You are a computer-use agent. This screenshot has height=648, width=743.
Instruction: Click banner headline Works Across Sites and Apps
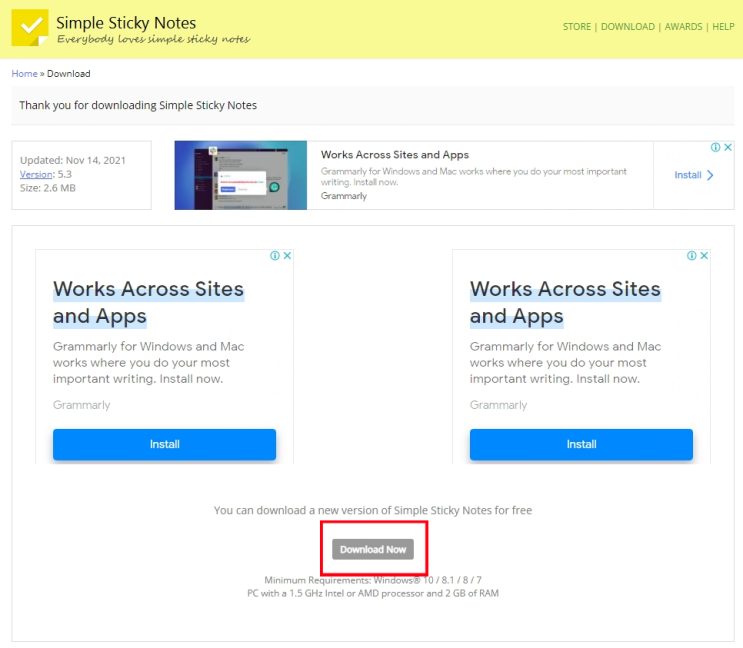[395, 154]
